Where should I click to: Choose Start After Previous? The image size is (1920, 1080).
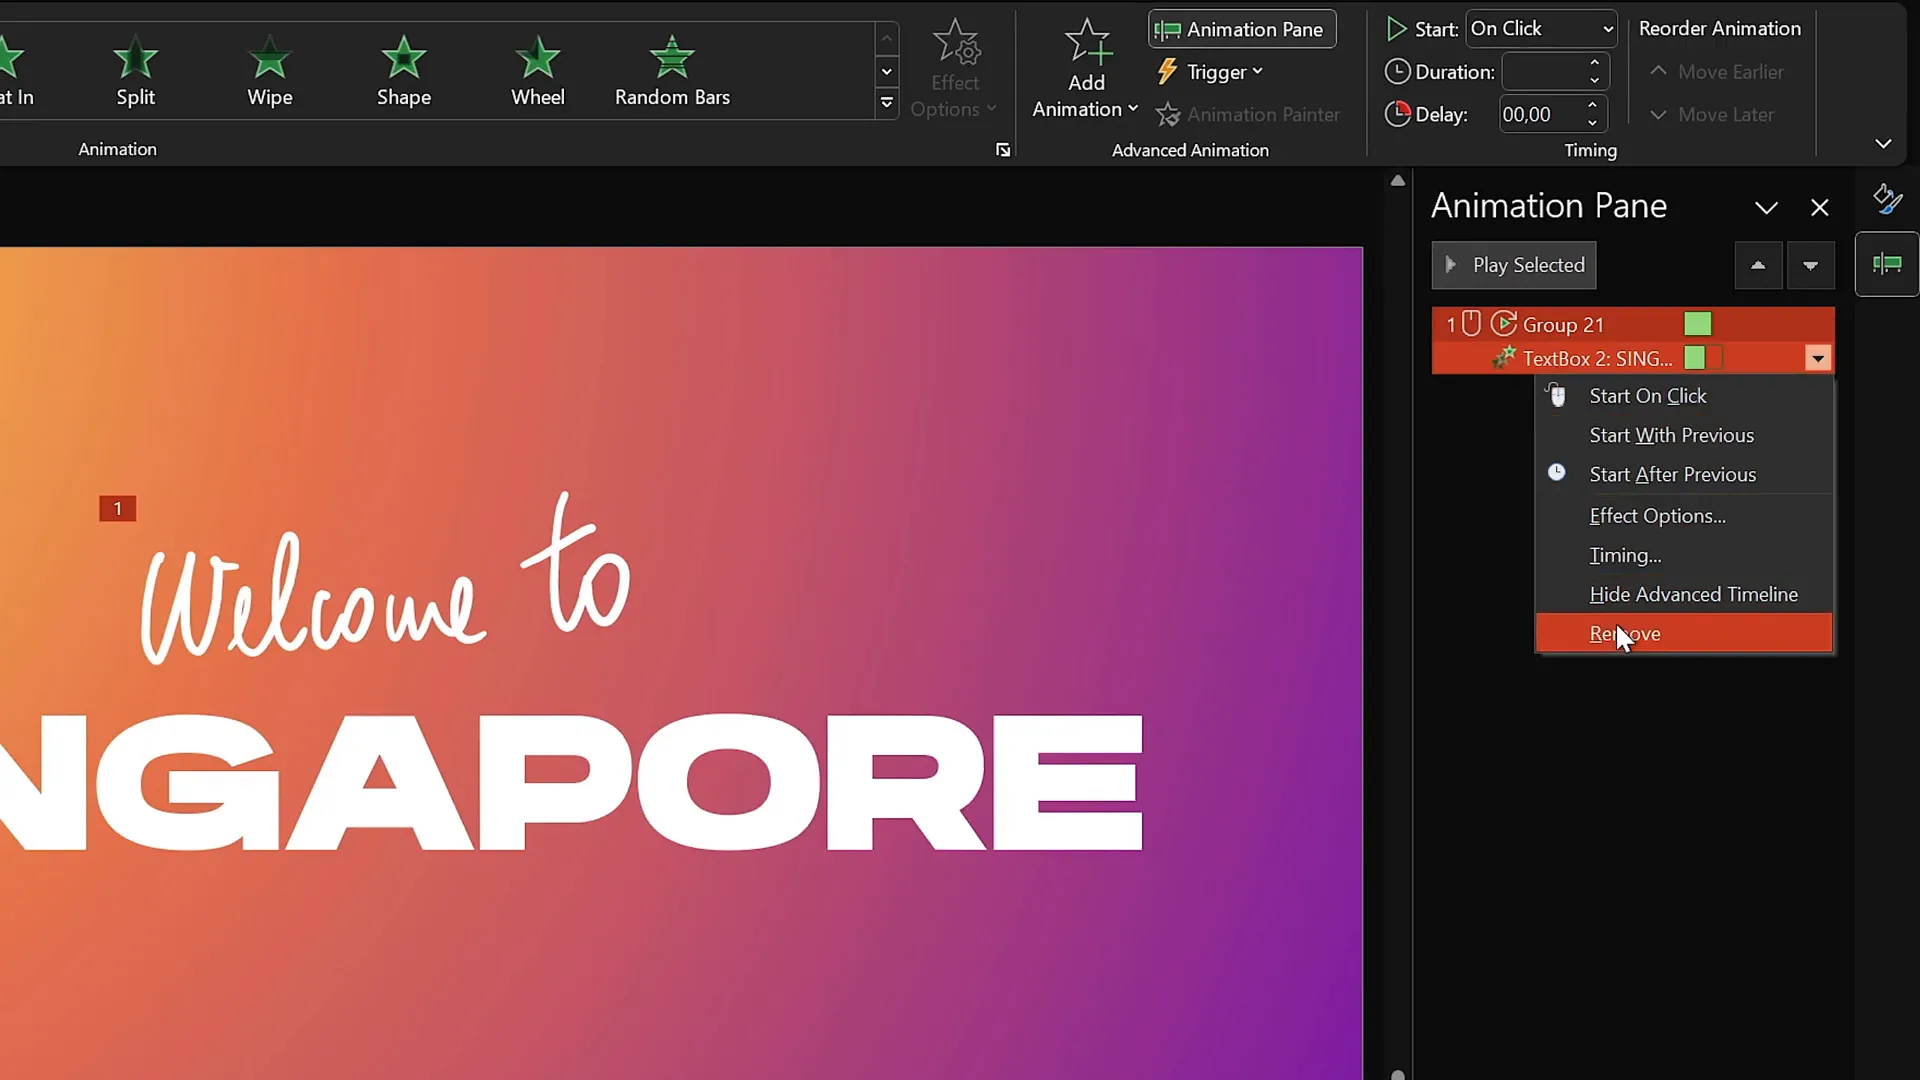1684,474
